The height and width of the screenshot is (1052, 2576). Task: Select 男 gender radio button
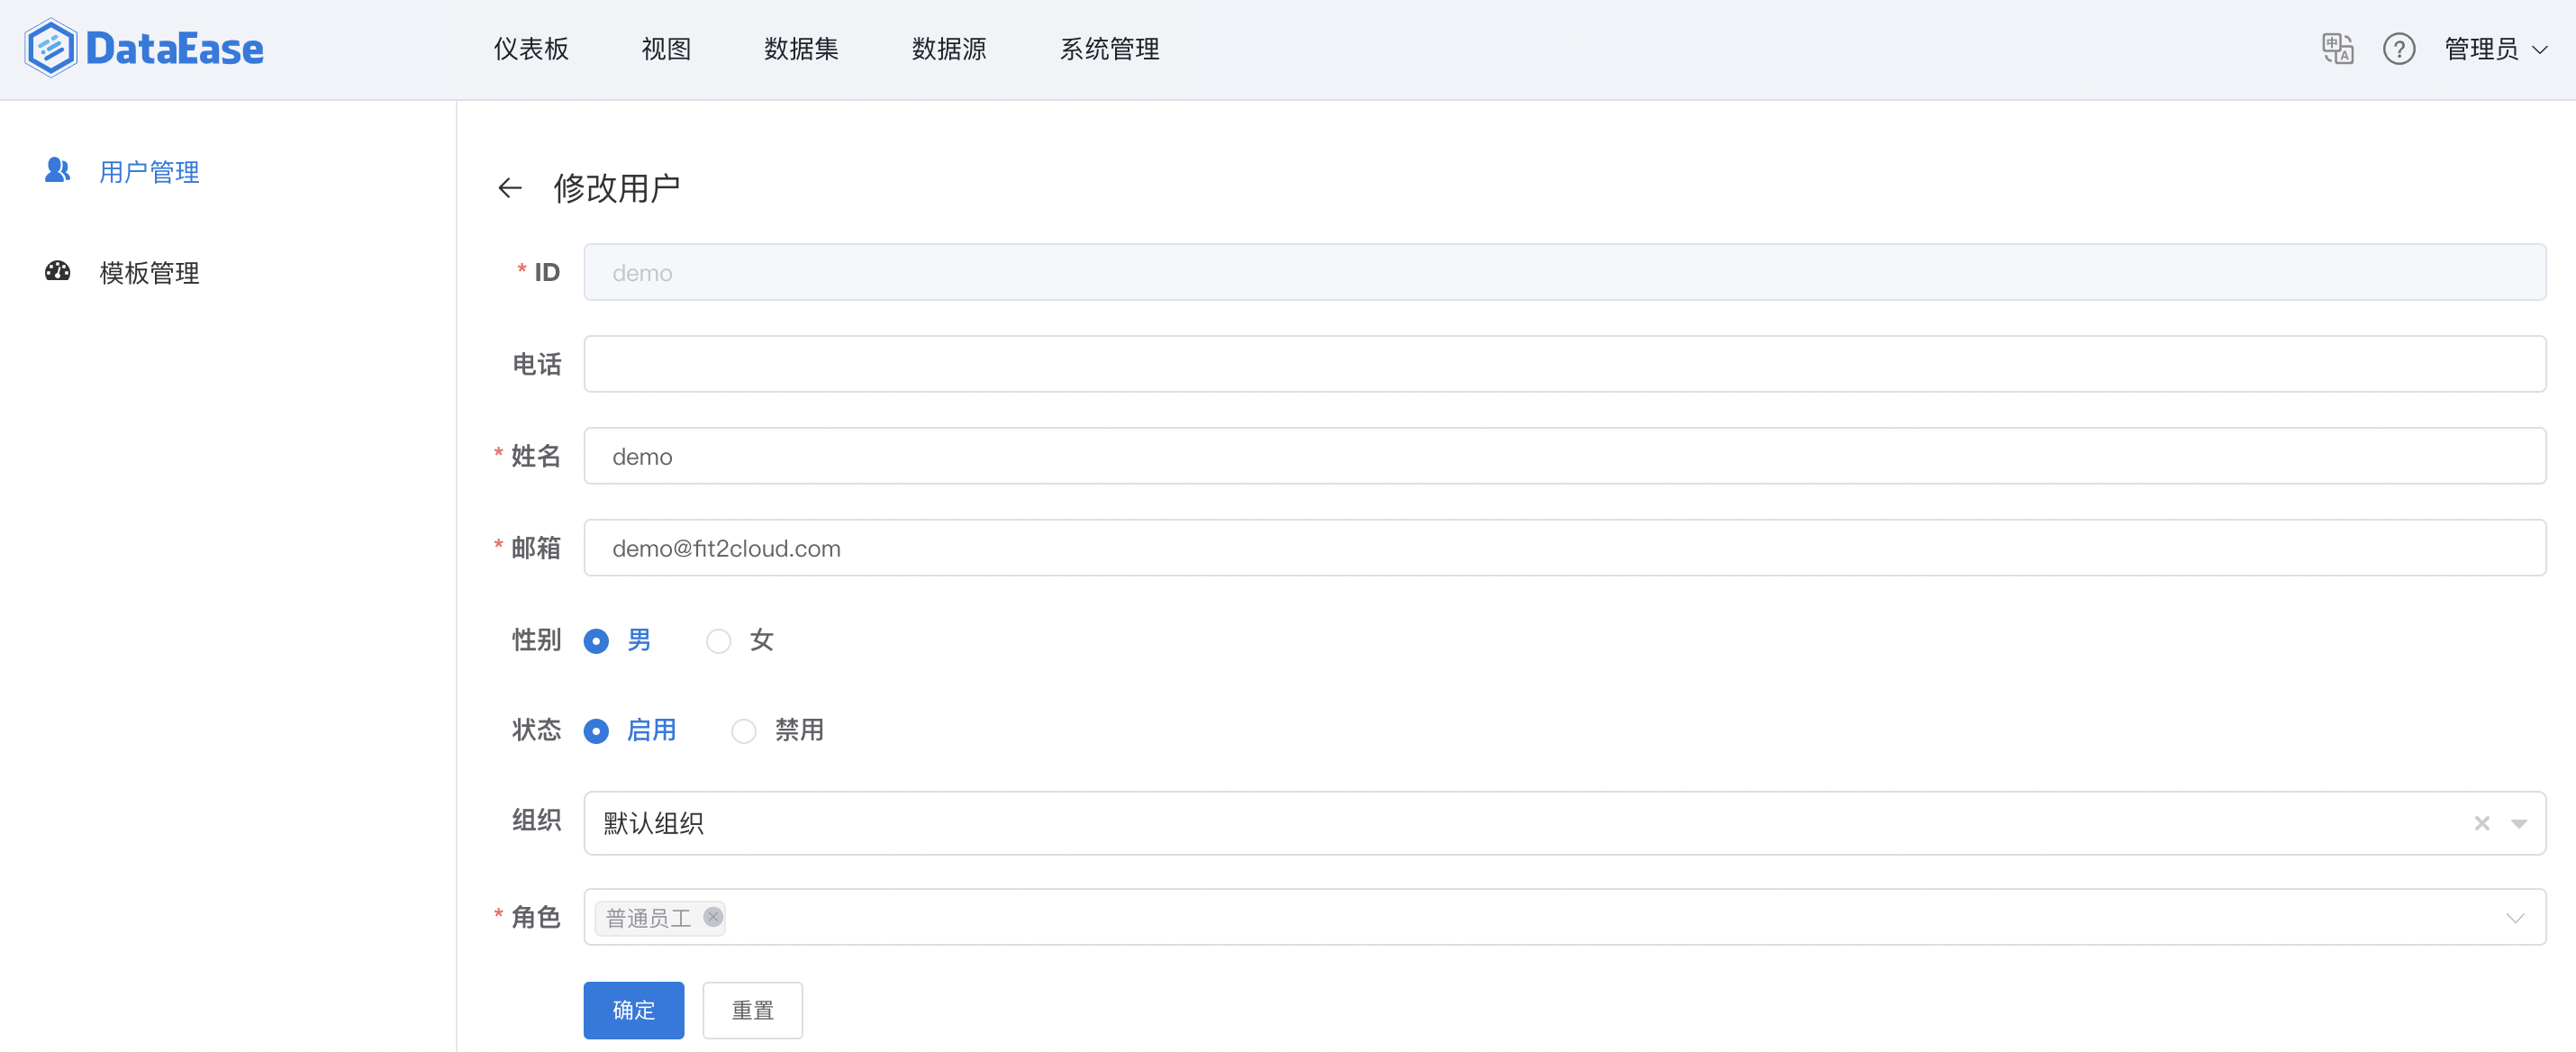click(x=596, y=641)
